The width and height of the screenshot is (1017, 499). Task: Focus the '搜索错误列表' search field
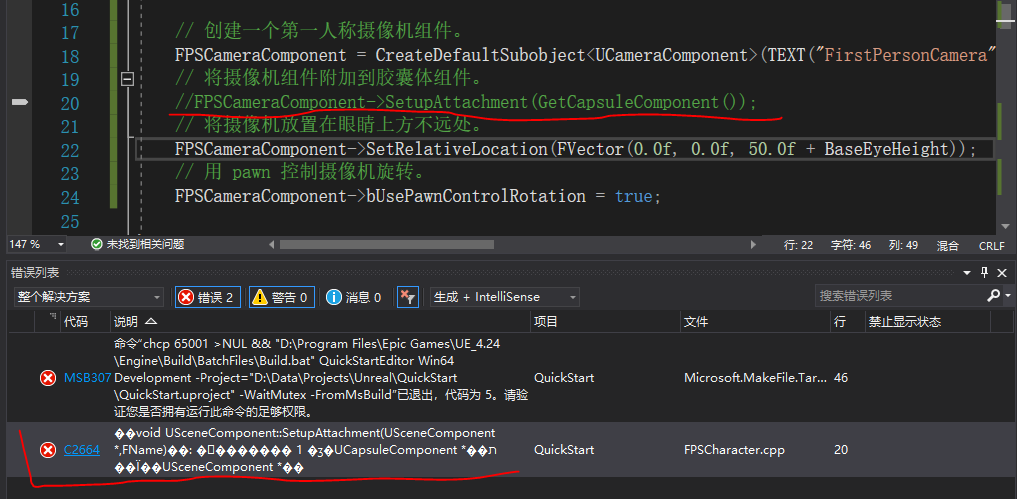(x=900, y=296)
